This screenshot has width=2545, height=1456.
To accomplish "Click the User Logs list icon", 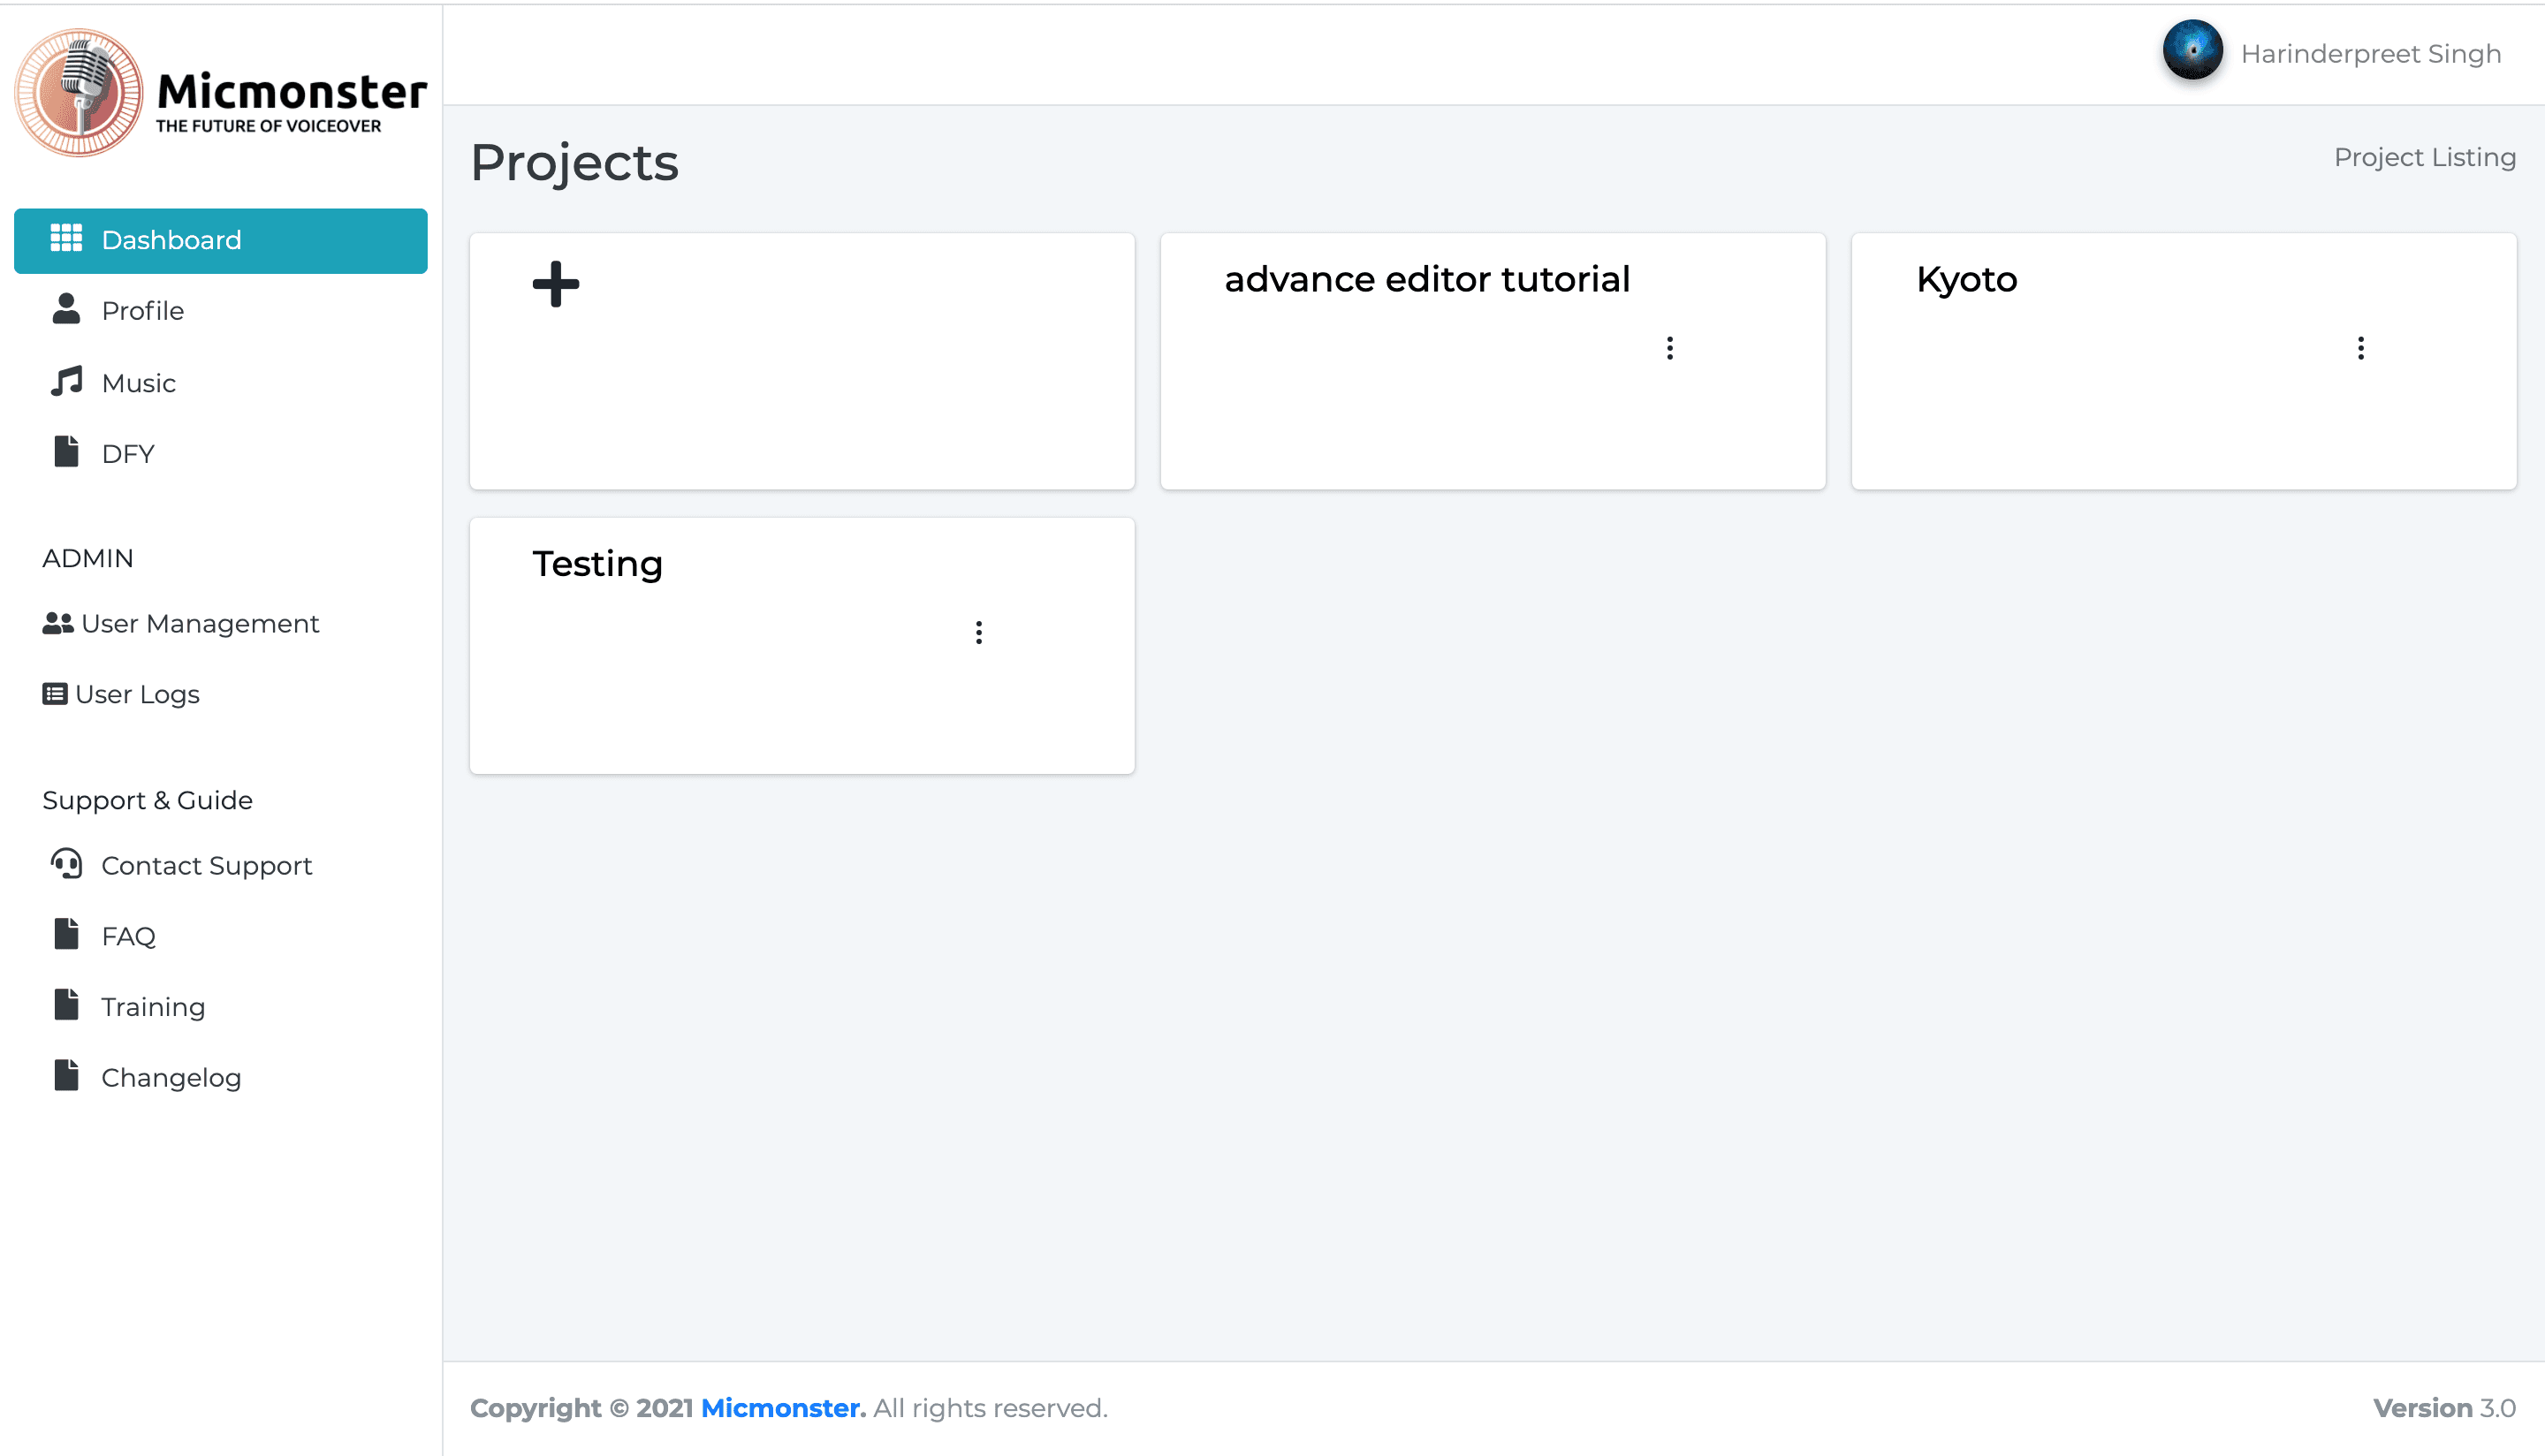I will pyautogui.click(x=54, y=694).
